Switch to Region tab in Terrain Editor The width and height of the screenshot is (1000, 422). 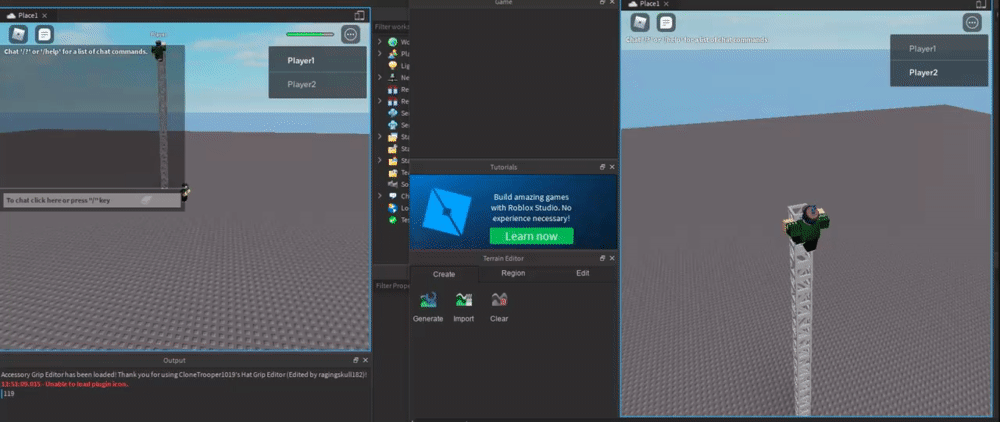click(513, 273)
